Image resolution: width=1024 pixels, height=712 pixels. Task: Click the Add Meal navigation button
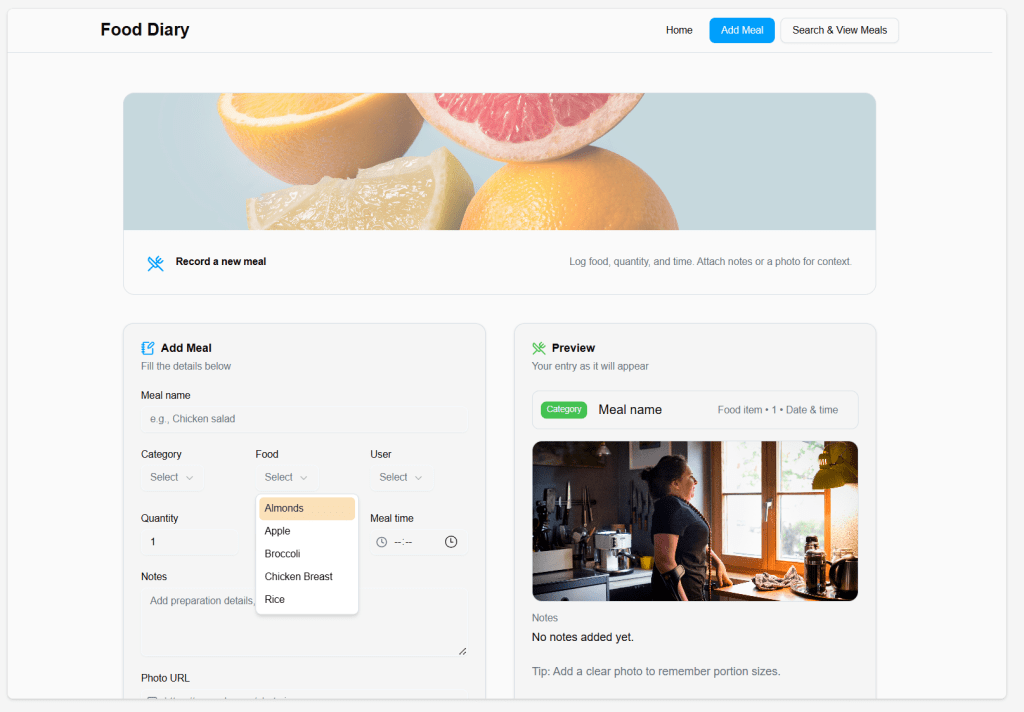click(x=742, y=30)
